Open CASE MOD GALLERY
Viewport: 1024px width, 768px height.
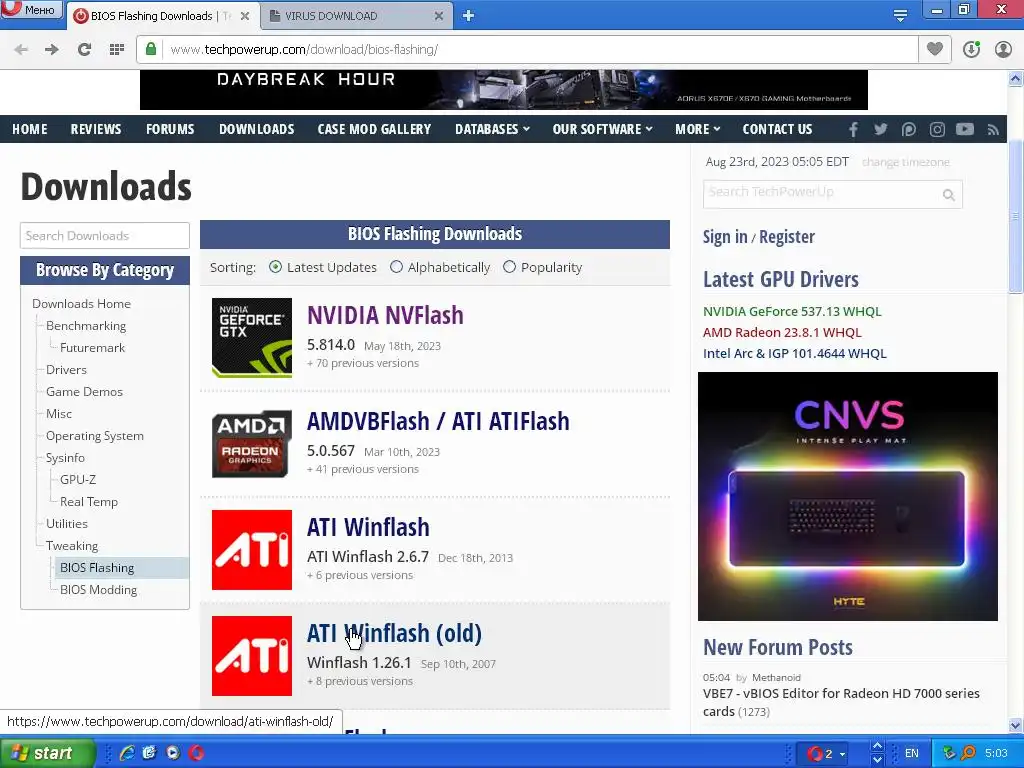point(374,129)
